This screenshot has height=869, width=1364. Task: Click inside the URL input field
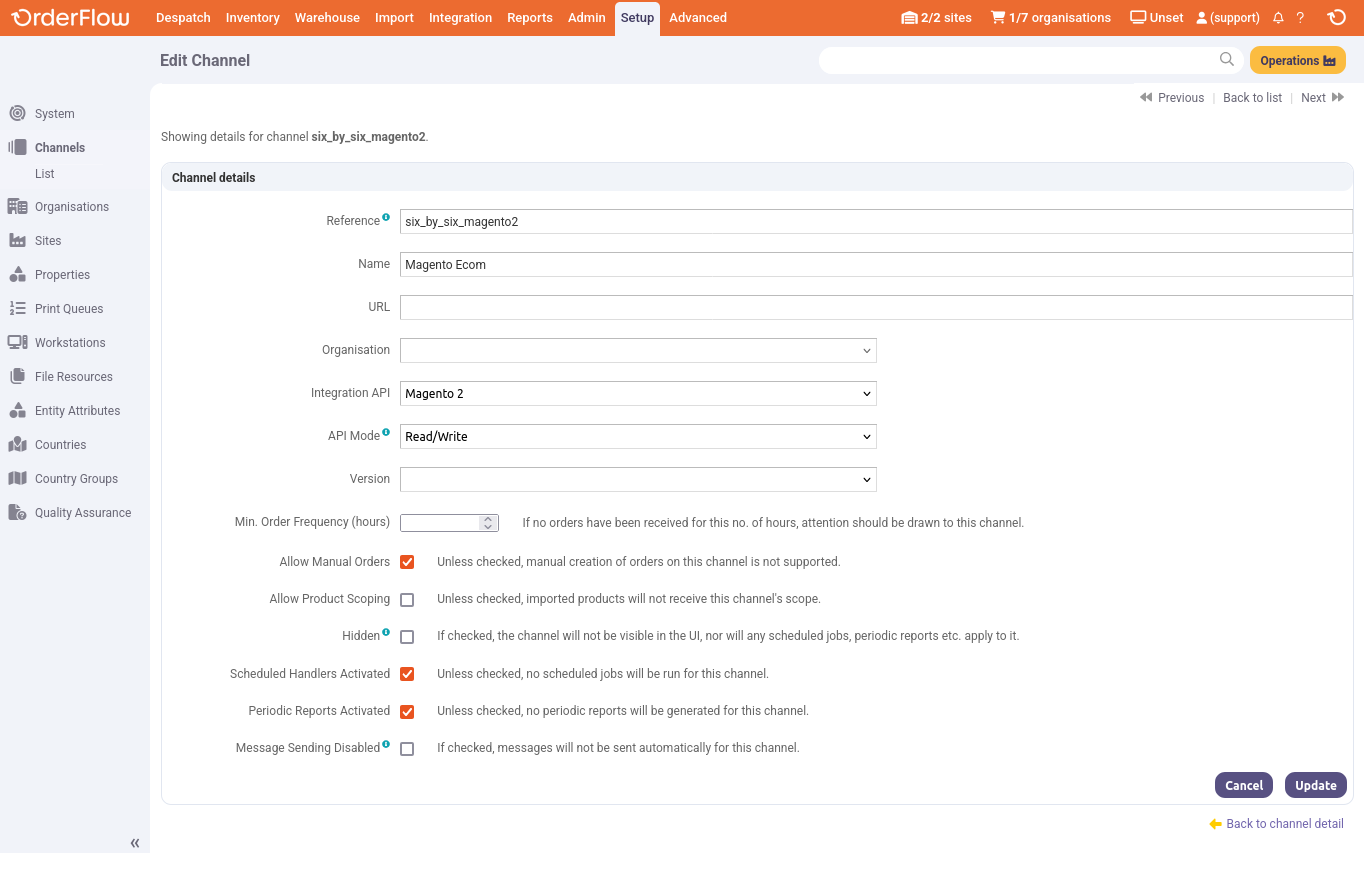point(700,307)
